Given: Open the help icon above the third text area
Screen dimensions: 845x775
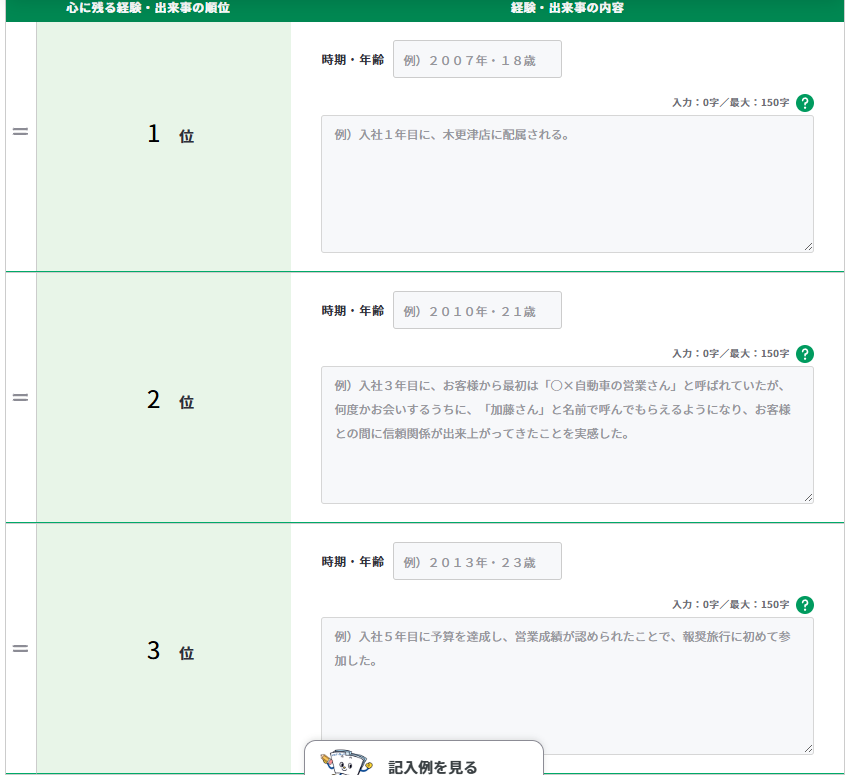Looking at the screenshot, I should (x=805, y=605).
